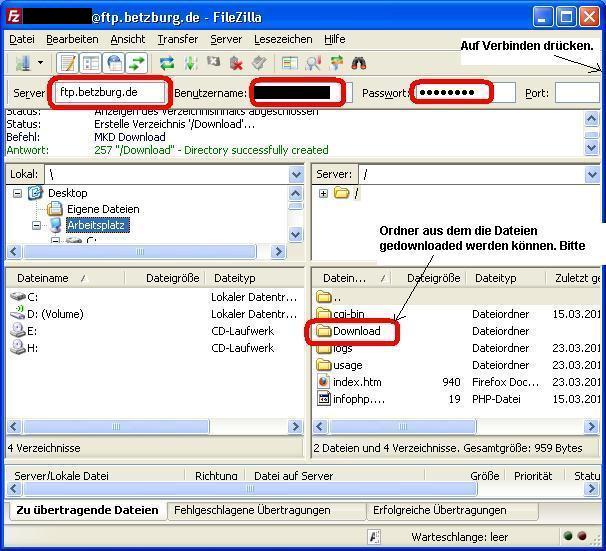Select the C: drive entry
Screen dimensions: 606x551
pos(25,297)
